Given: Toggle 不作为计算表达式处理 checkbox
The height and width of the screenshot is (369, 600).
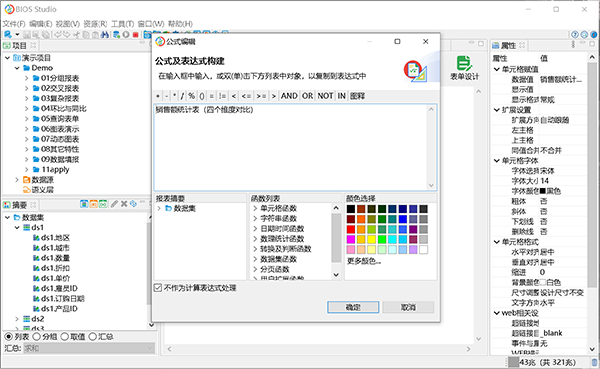Looking at the screenshot, I should [158, 288].
